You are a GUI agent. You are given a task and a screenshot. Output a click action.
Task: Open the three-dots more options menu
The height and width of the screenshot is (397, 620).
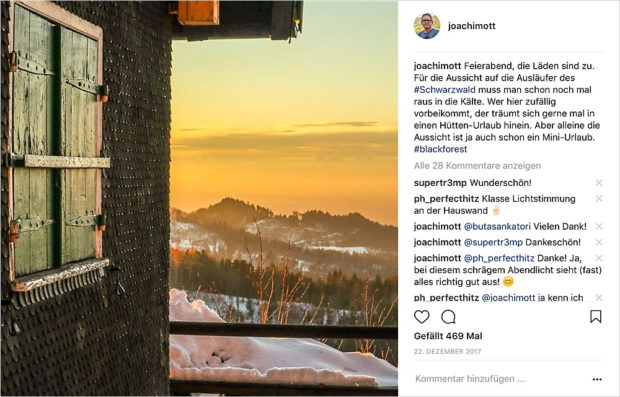tap(597, 379)
